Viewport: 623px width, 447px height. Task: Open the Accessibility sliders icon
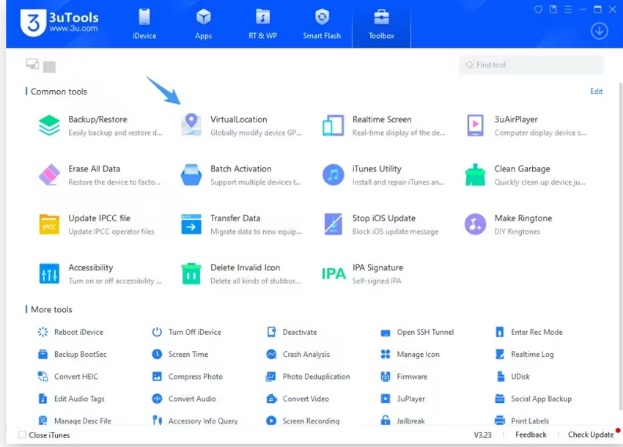[49, 274]
